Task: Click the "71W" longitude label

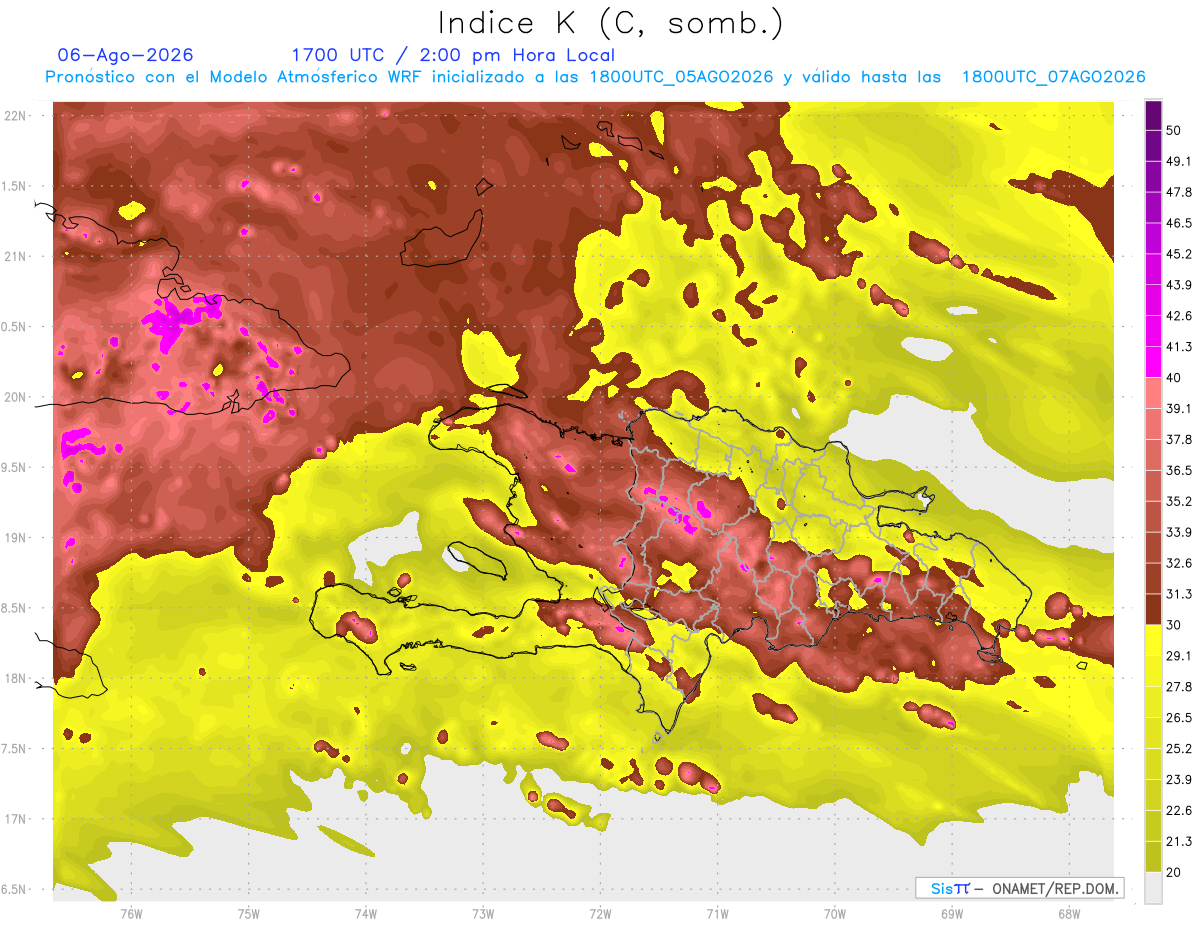Action: 717,913
